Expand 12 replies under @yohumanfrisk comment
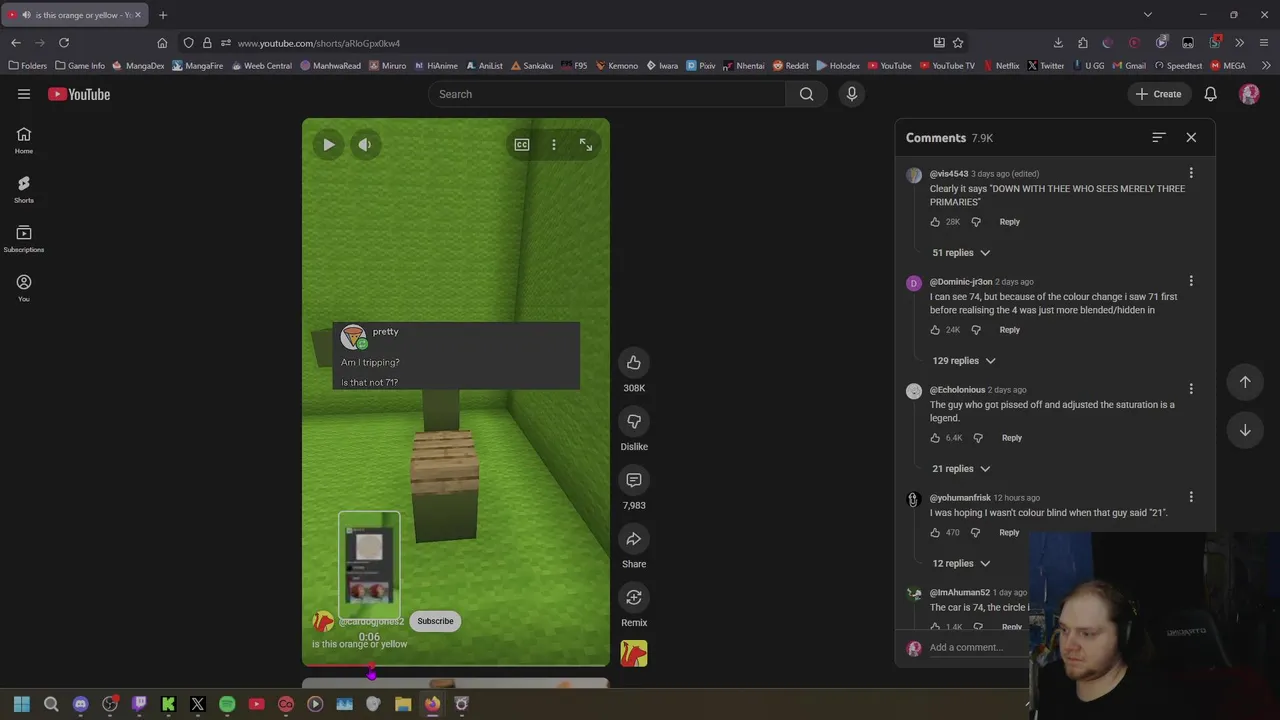The width and height of the screenshot is (1280, 720). click(961, 564)
